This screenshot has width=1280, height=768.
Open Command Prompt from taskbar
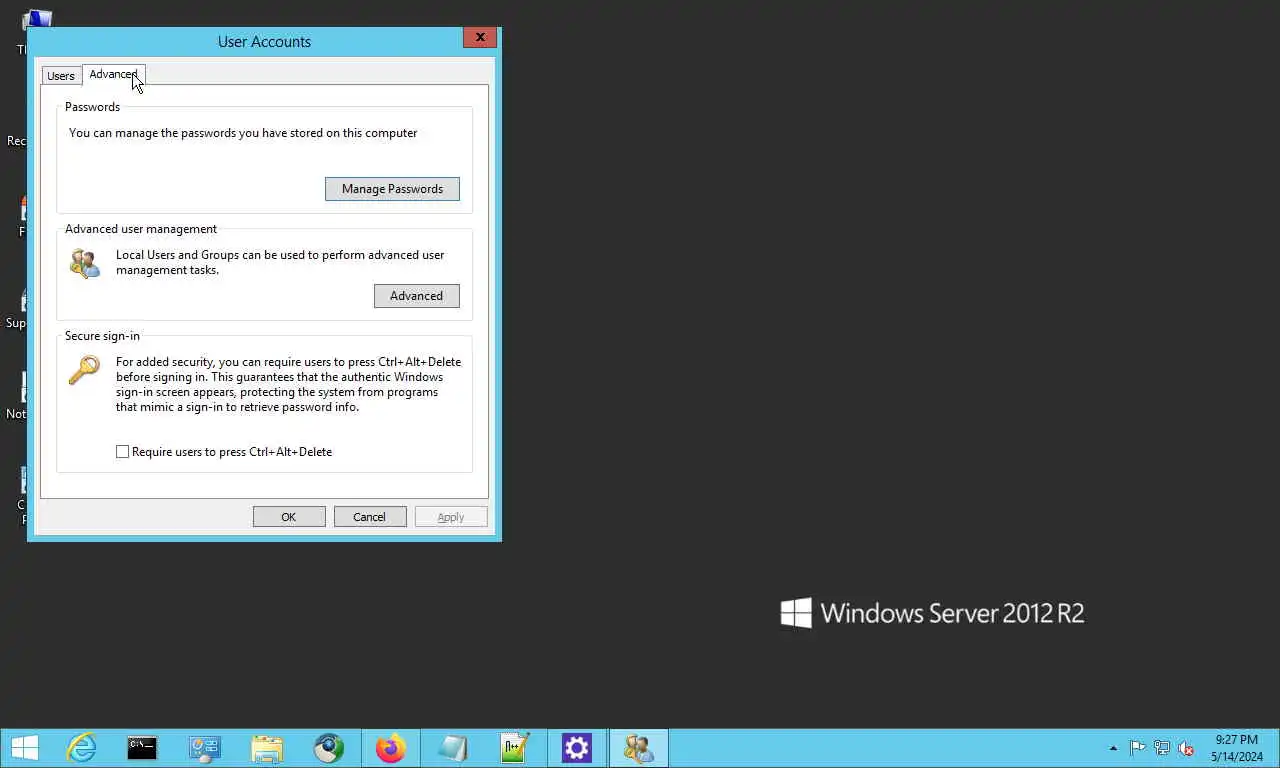(142, 748)
